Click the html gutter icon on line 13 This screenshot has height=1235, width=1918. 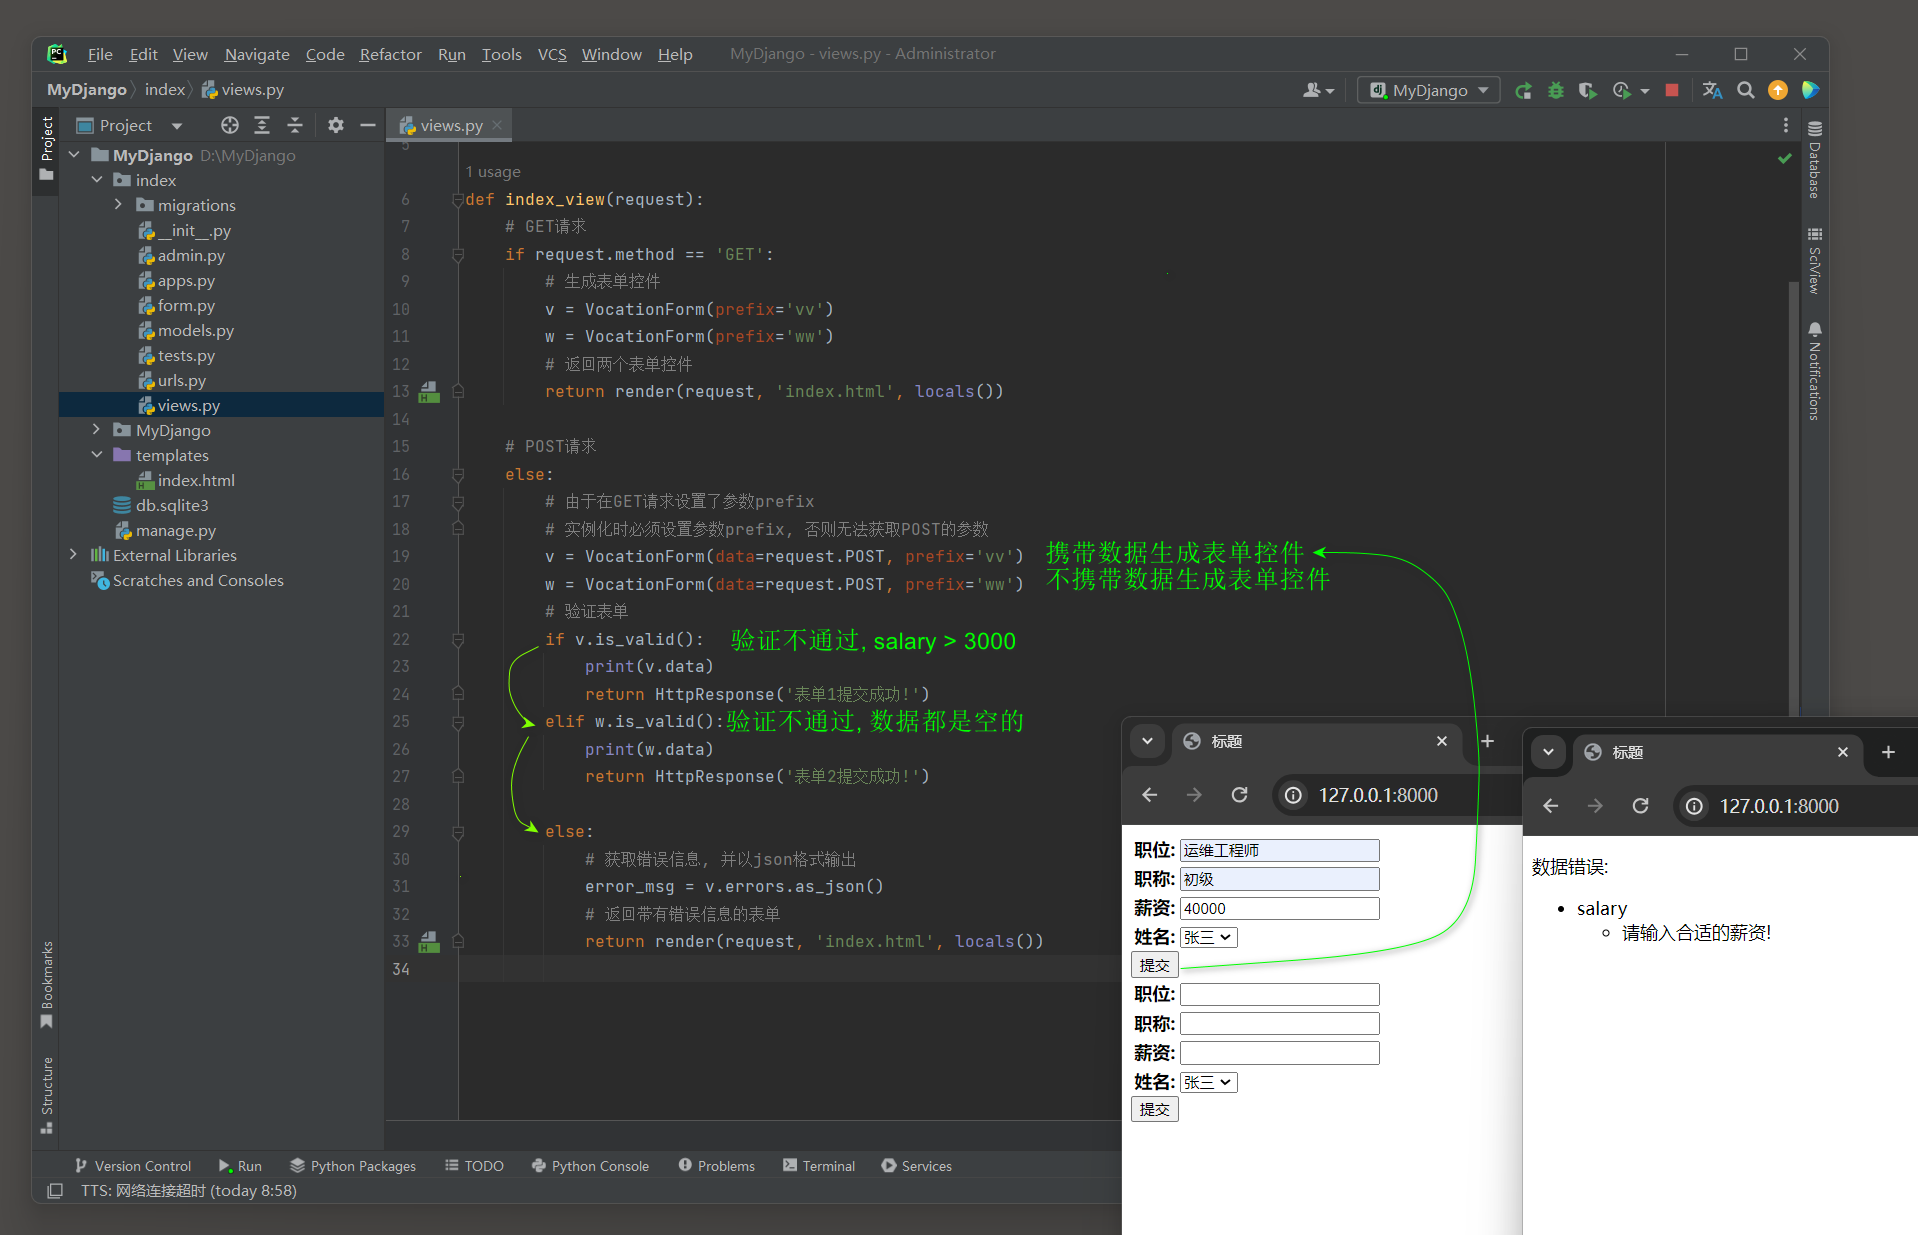click(x=429, y=391)
